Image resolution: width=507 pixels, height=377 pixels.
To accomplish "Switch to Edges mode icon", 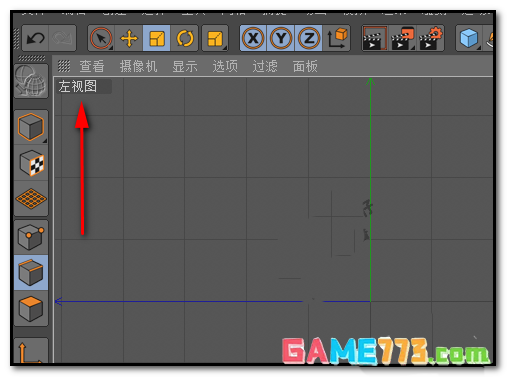I will click(31, 272).
